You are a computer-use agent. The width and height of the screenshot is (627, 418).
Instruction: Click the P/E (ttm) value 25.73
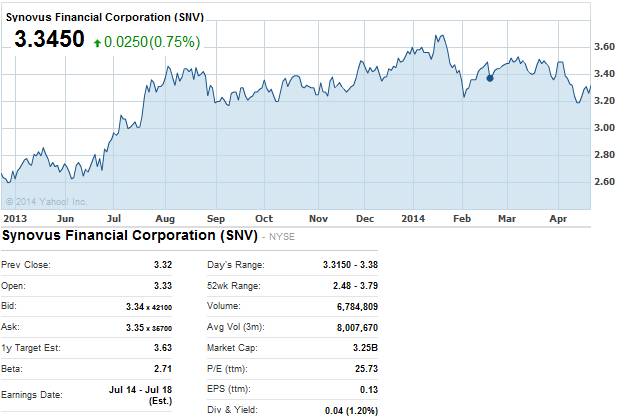click(366, 368)
